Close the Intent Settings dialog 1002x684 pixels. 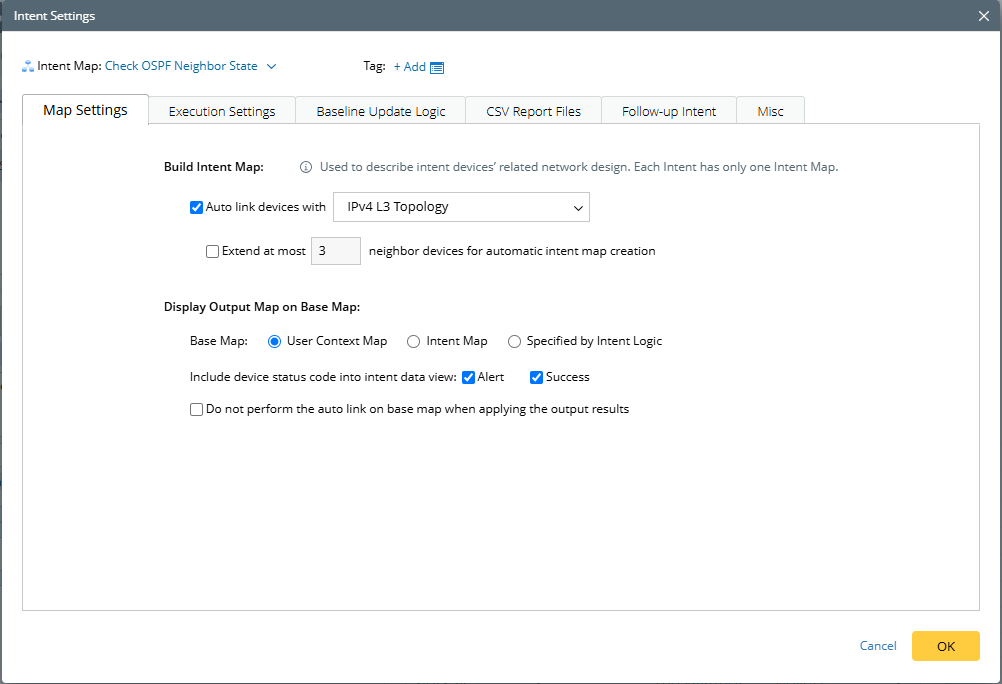pos(984,16)
